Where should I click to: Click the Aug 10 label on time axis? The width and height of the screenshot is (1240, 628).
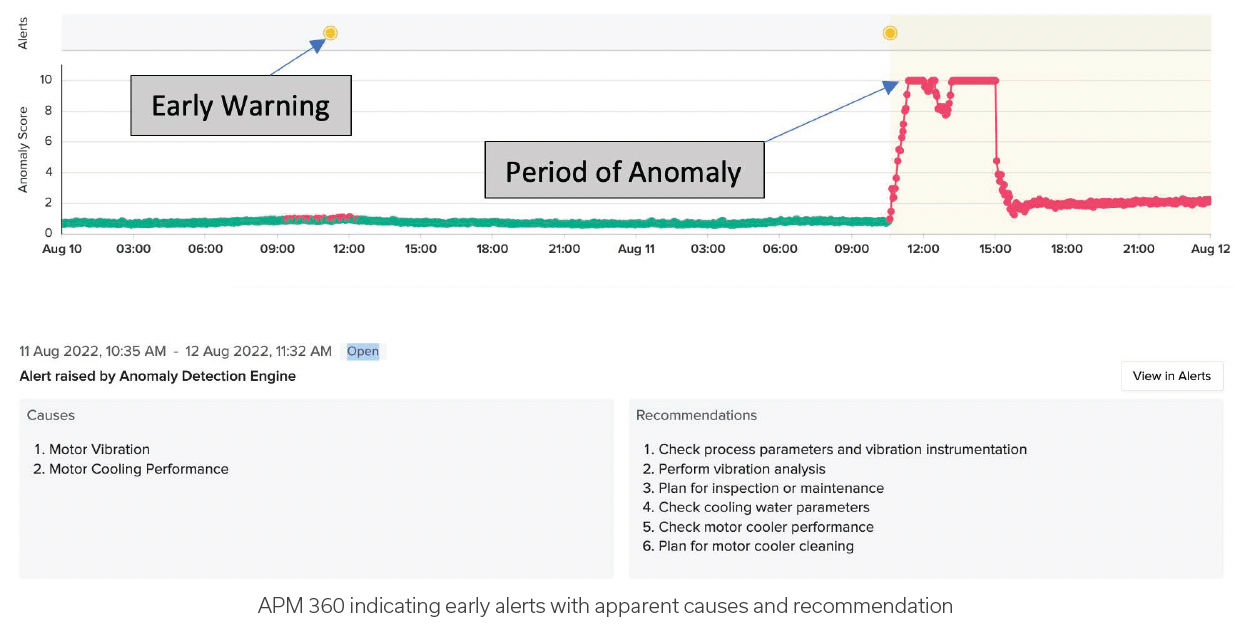pyautogui.click(x=62, y=249)
